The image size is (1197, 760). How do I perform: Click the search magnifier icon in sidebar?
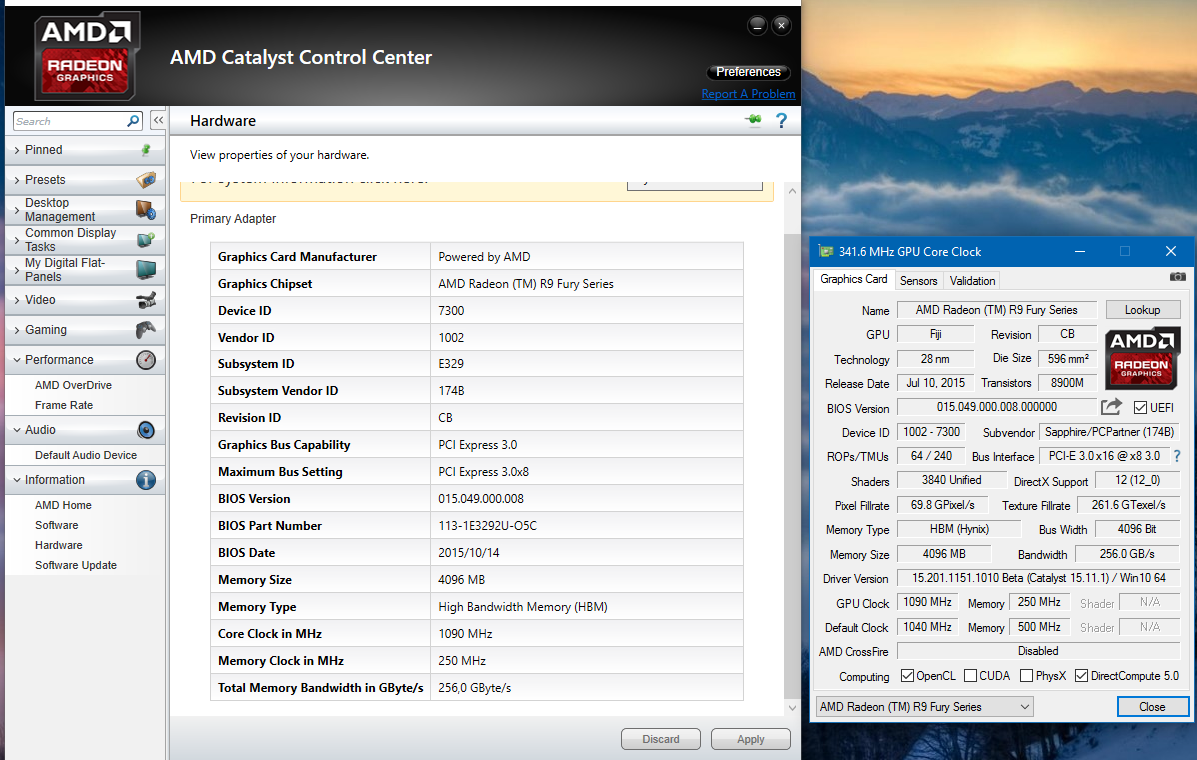(133, 121)
